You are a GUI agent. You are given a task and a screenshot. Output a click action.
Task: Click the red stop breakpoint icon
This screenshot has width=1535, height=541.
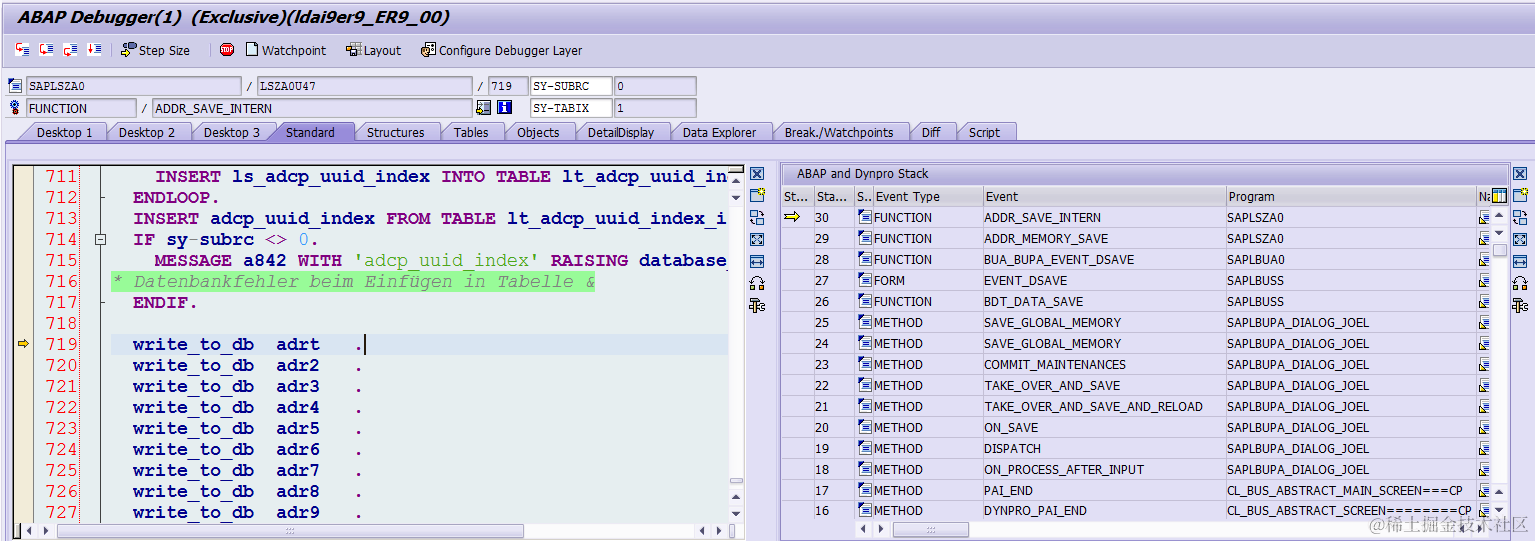tap(227, 49)
